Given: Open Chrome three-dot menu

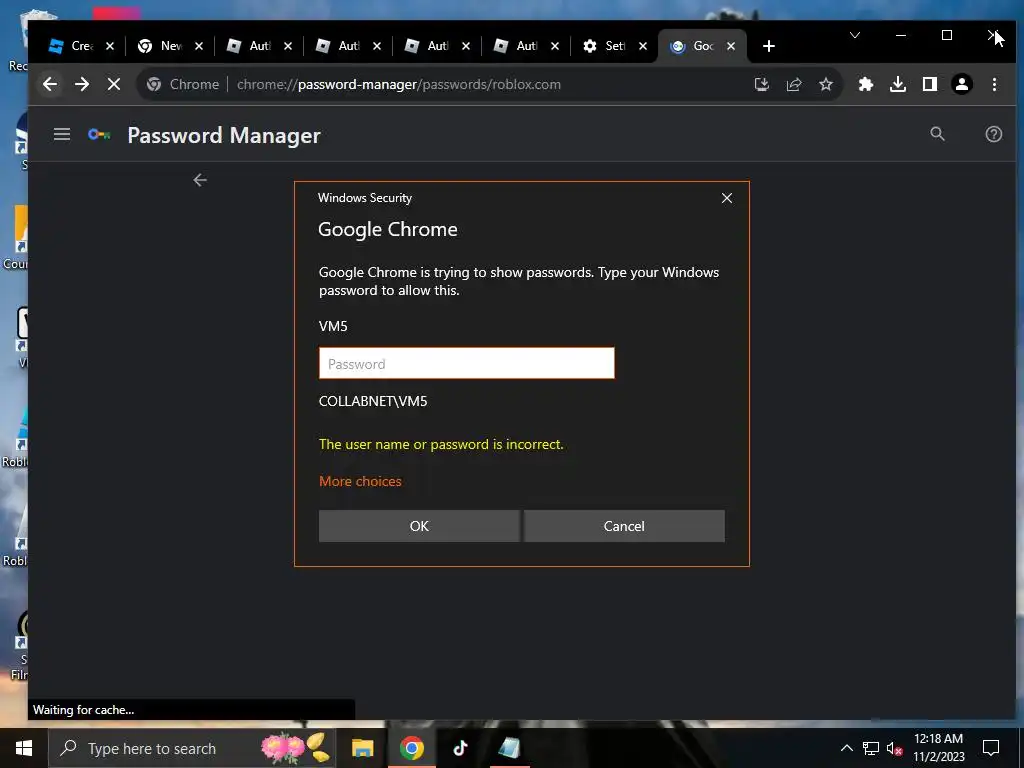Looking at the screenshot, I should click(994, 84).
